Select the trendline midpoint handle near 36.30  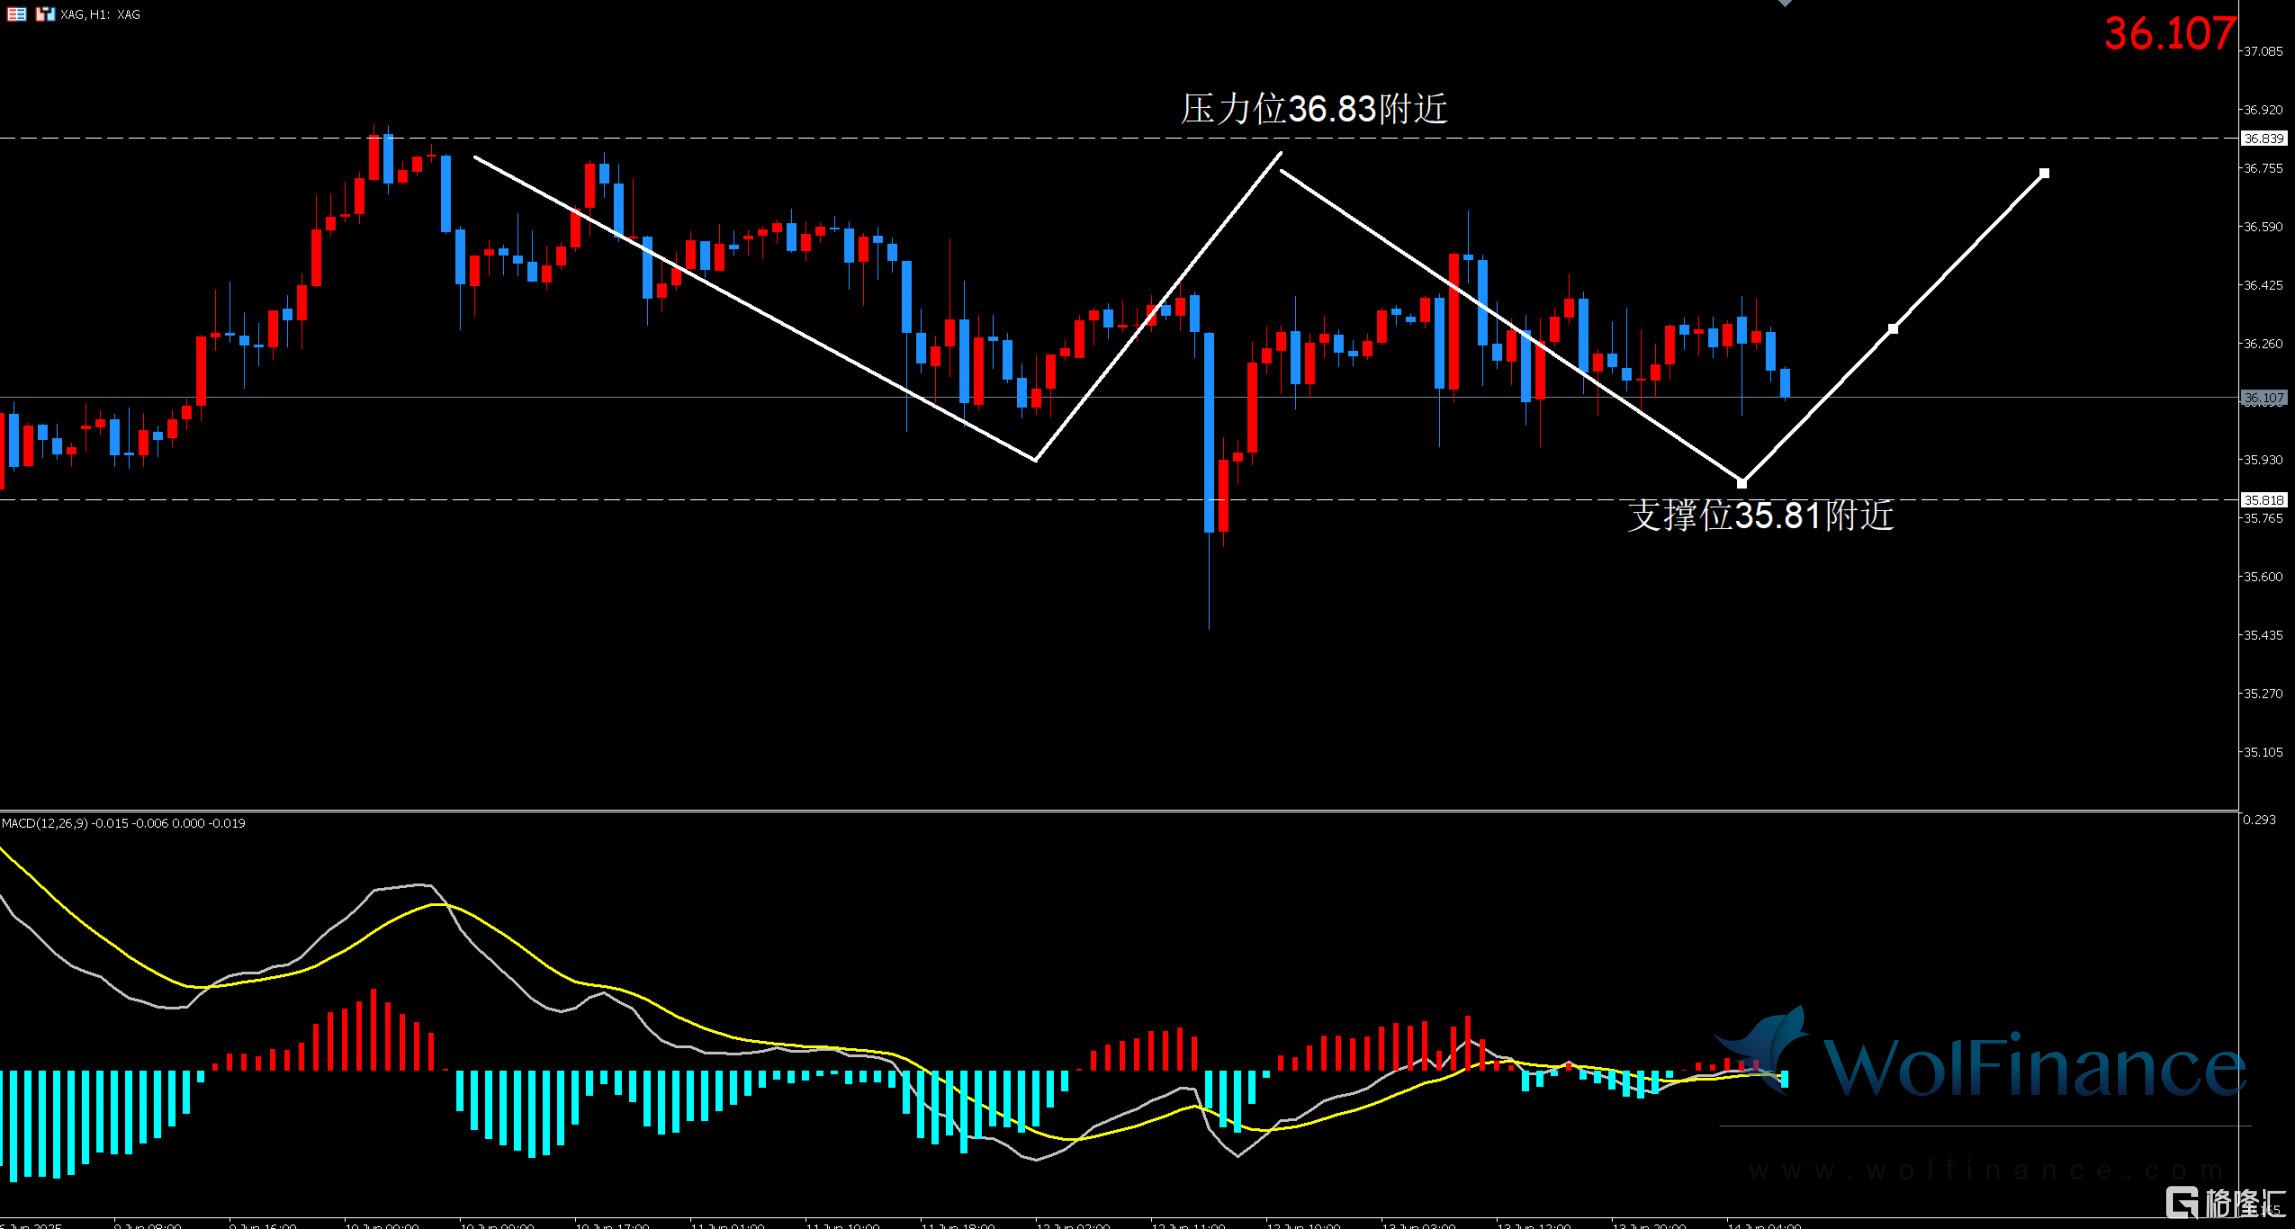coord(1893,328)
